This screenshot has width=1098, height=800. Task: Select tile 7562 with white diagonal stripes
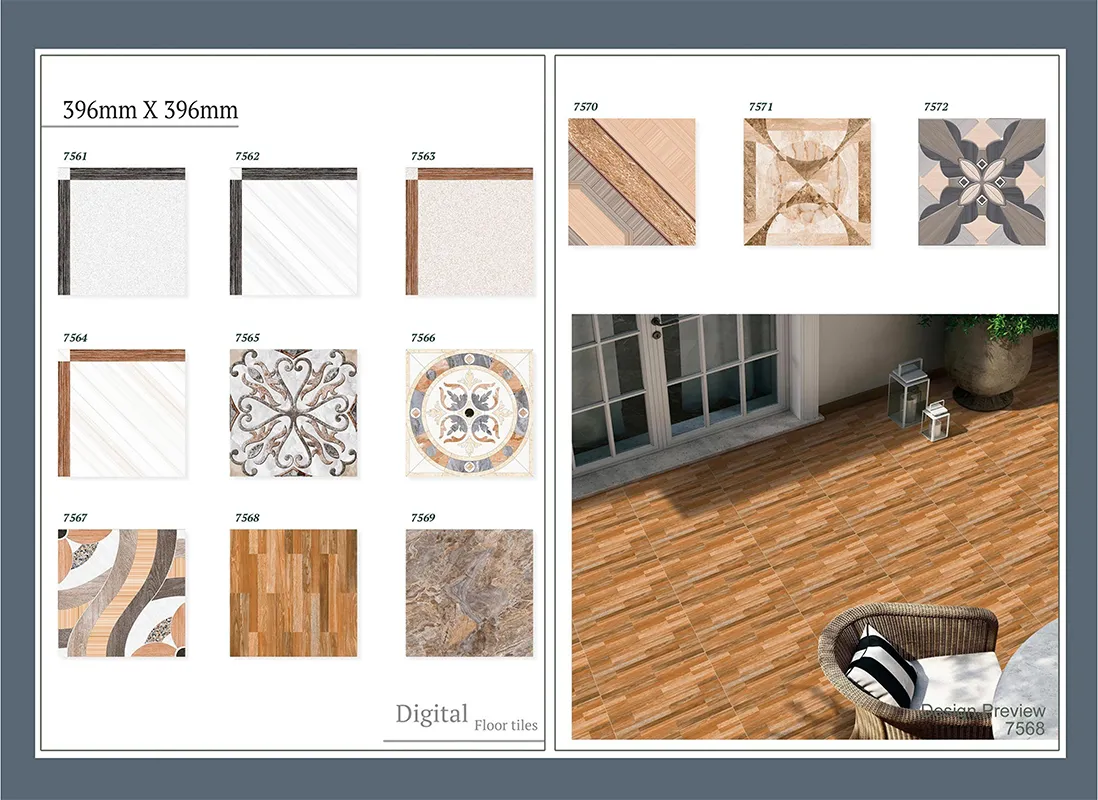point(293,231)
